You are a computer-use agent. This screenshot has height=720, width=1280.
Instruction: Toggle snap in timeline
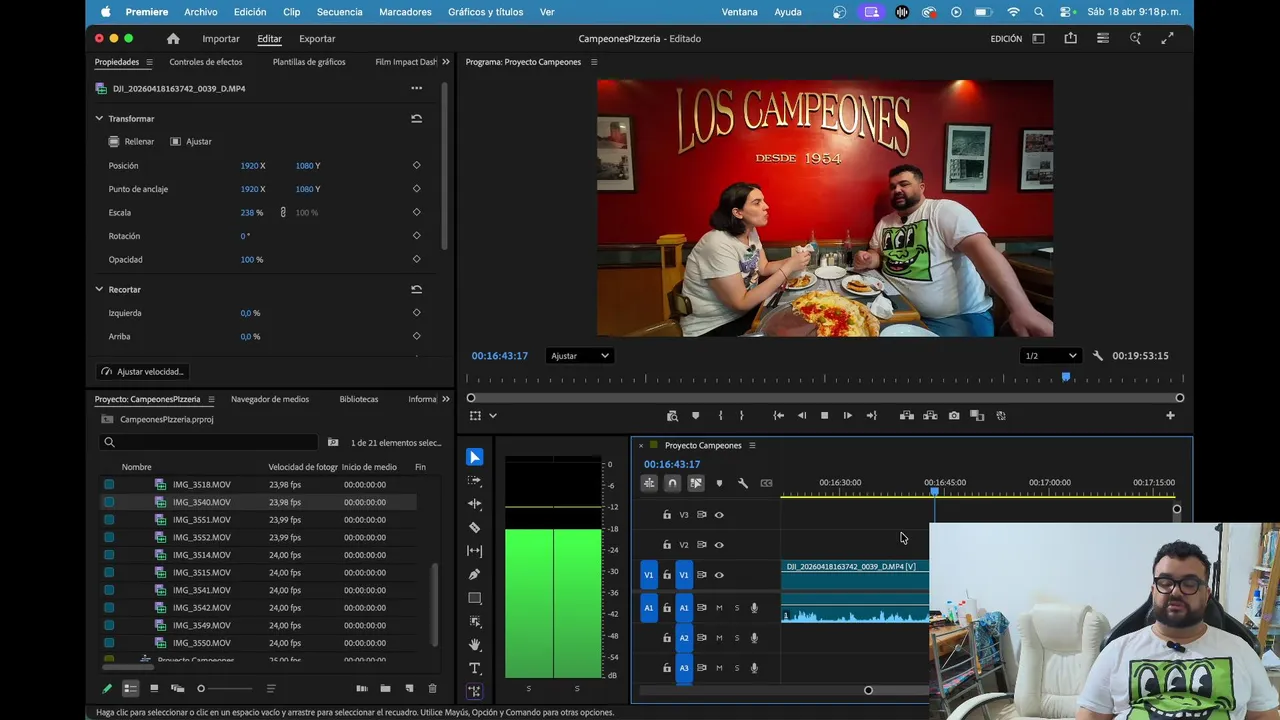[x=672, y=483]
